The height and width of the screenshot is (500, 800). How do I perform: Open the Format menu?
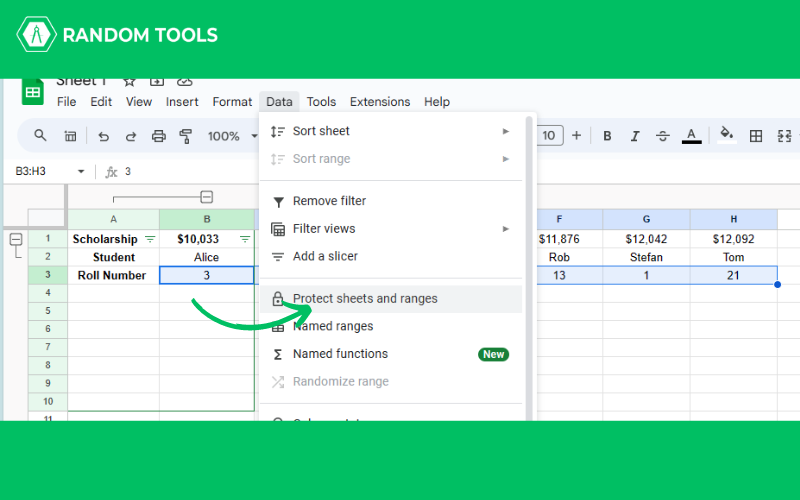pos(232,102)
